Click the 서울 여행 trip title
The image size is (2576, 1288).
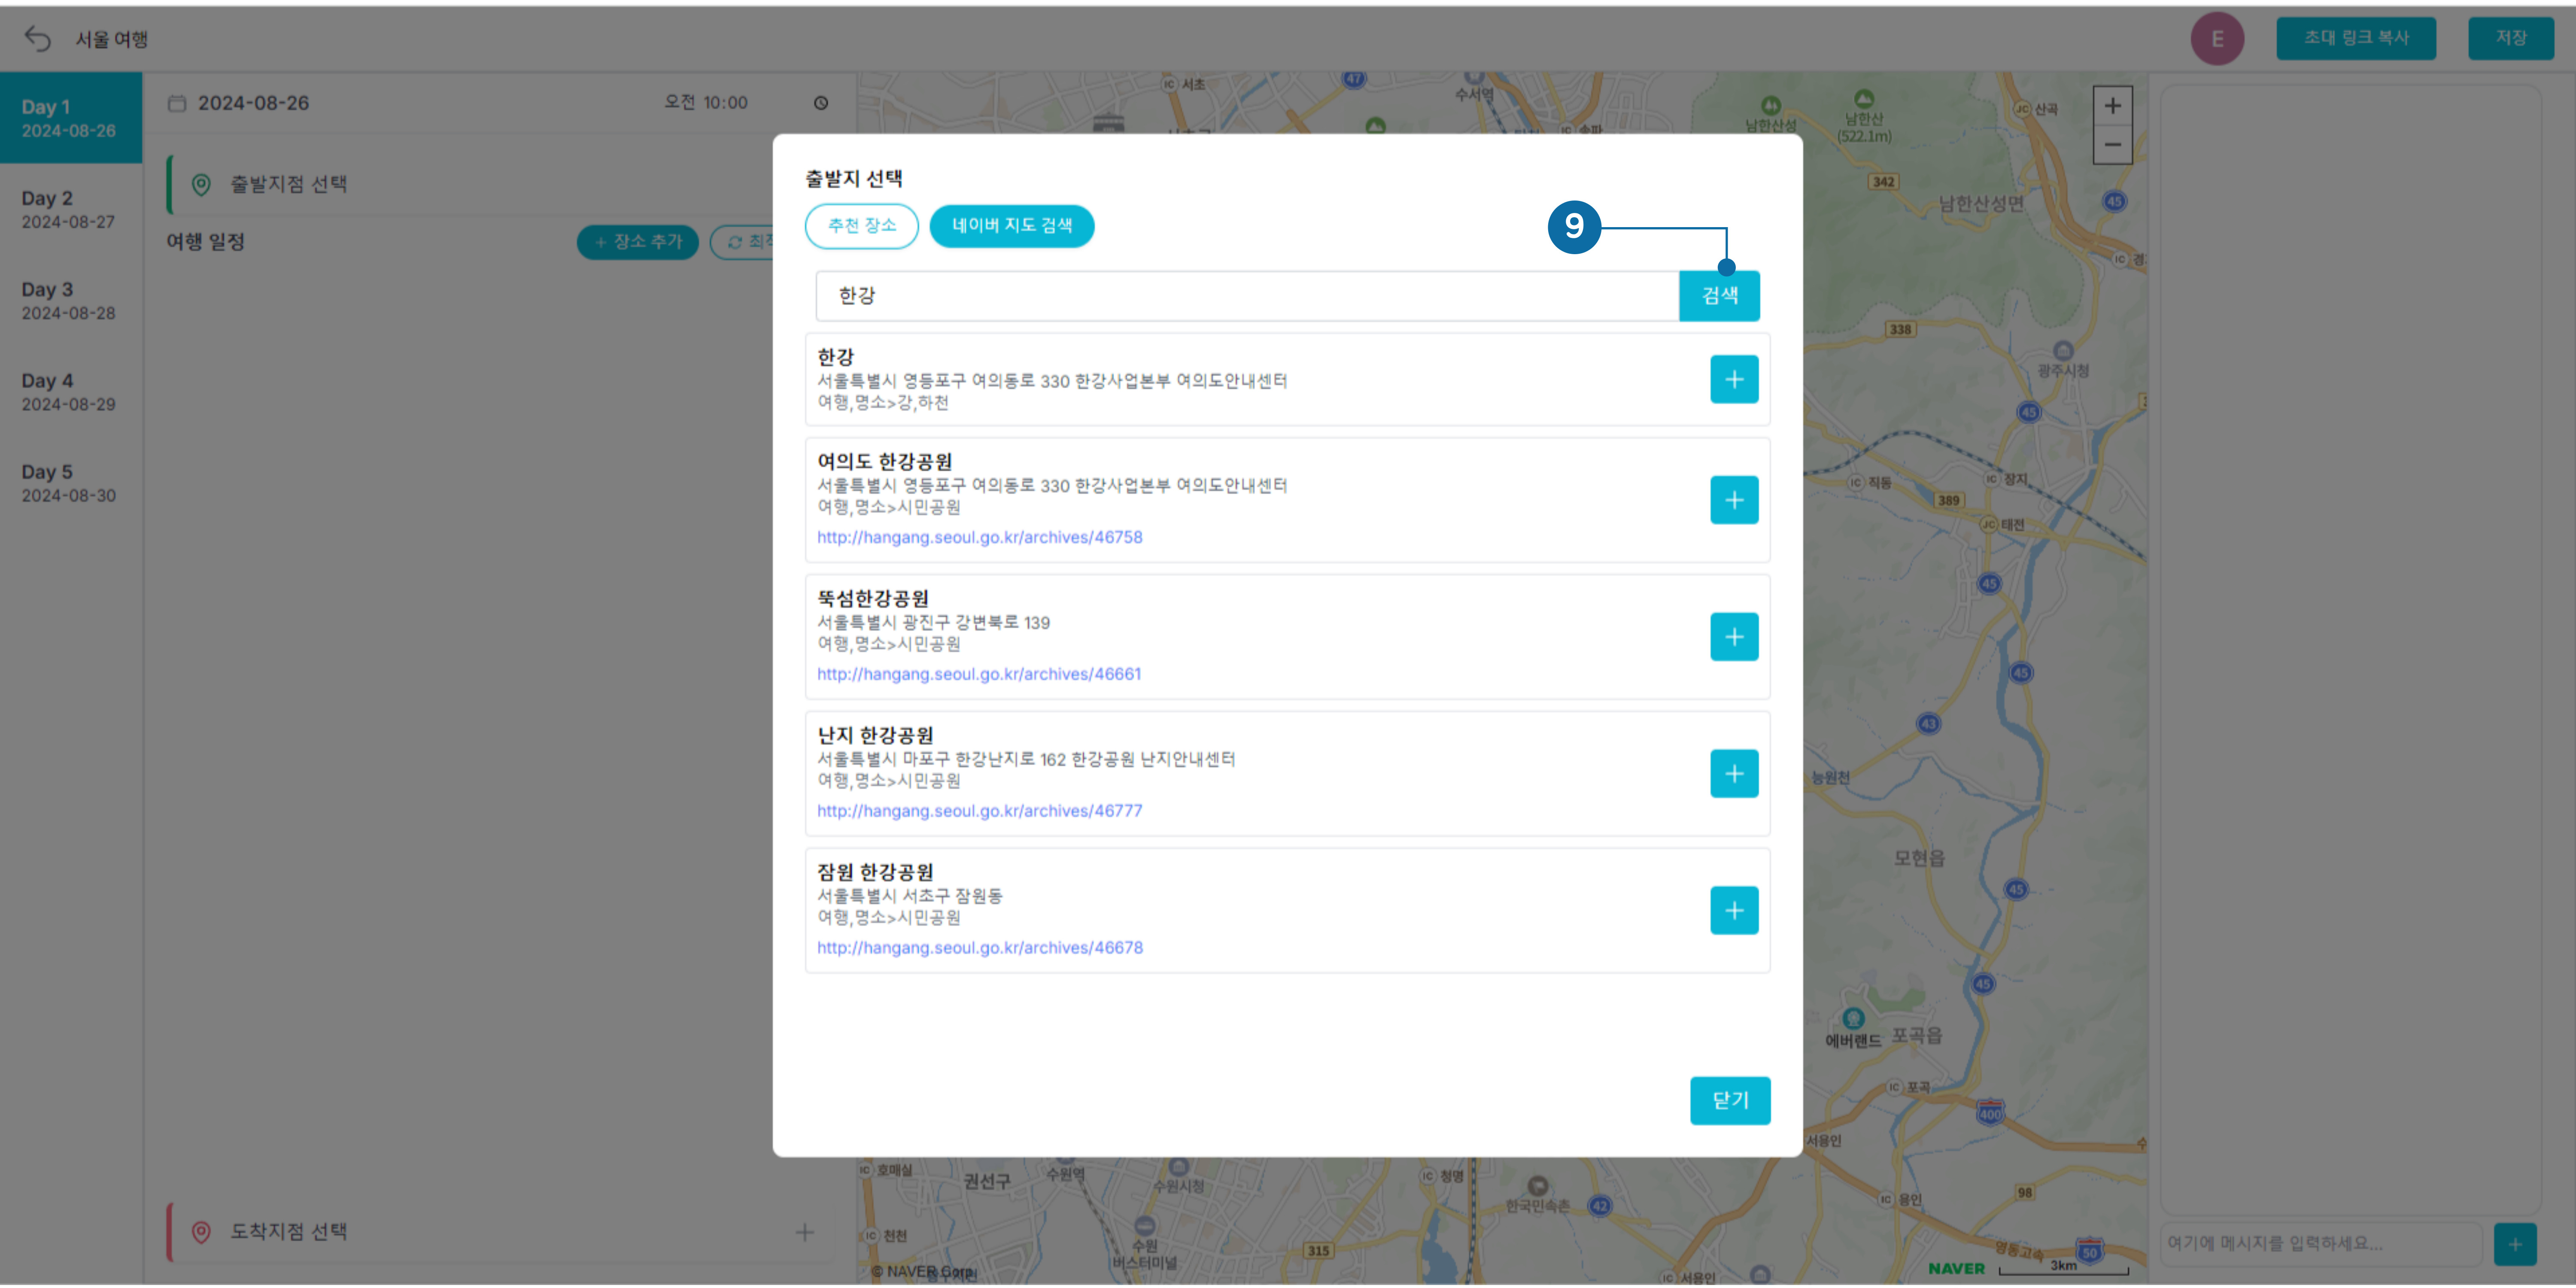(x=112, y=39)
